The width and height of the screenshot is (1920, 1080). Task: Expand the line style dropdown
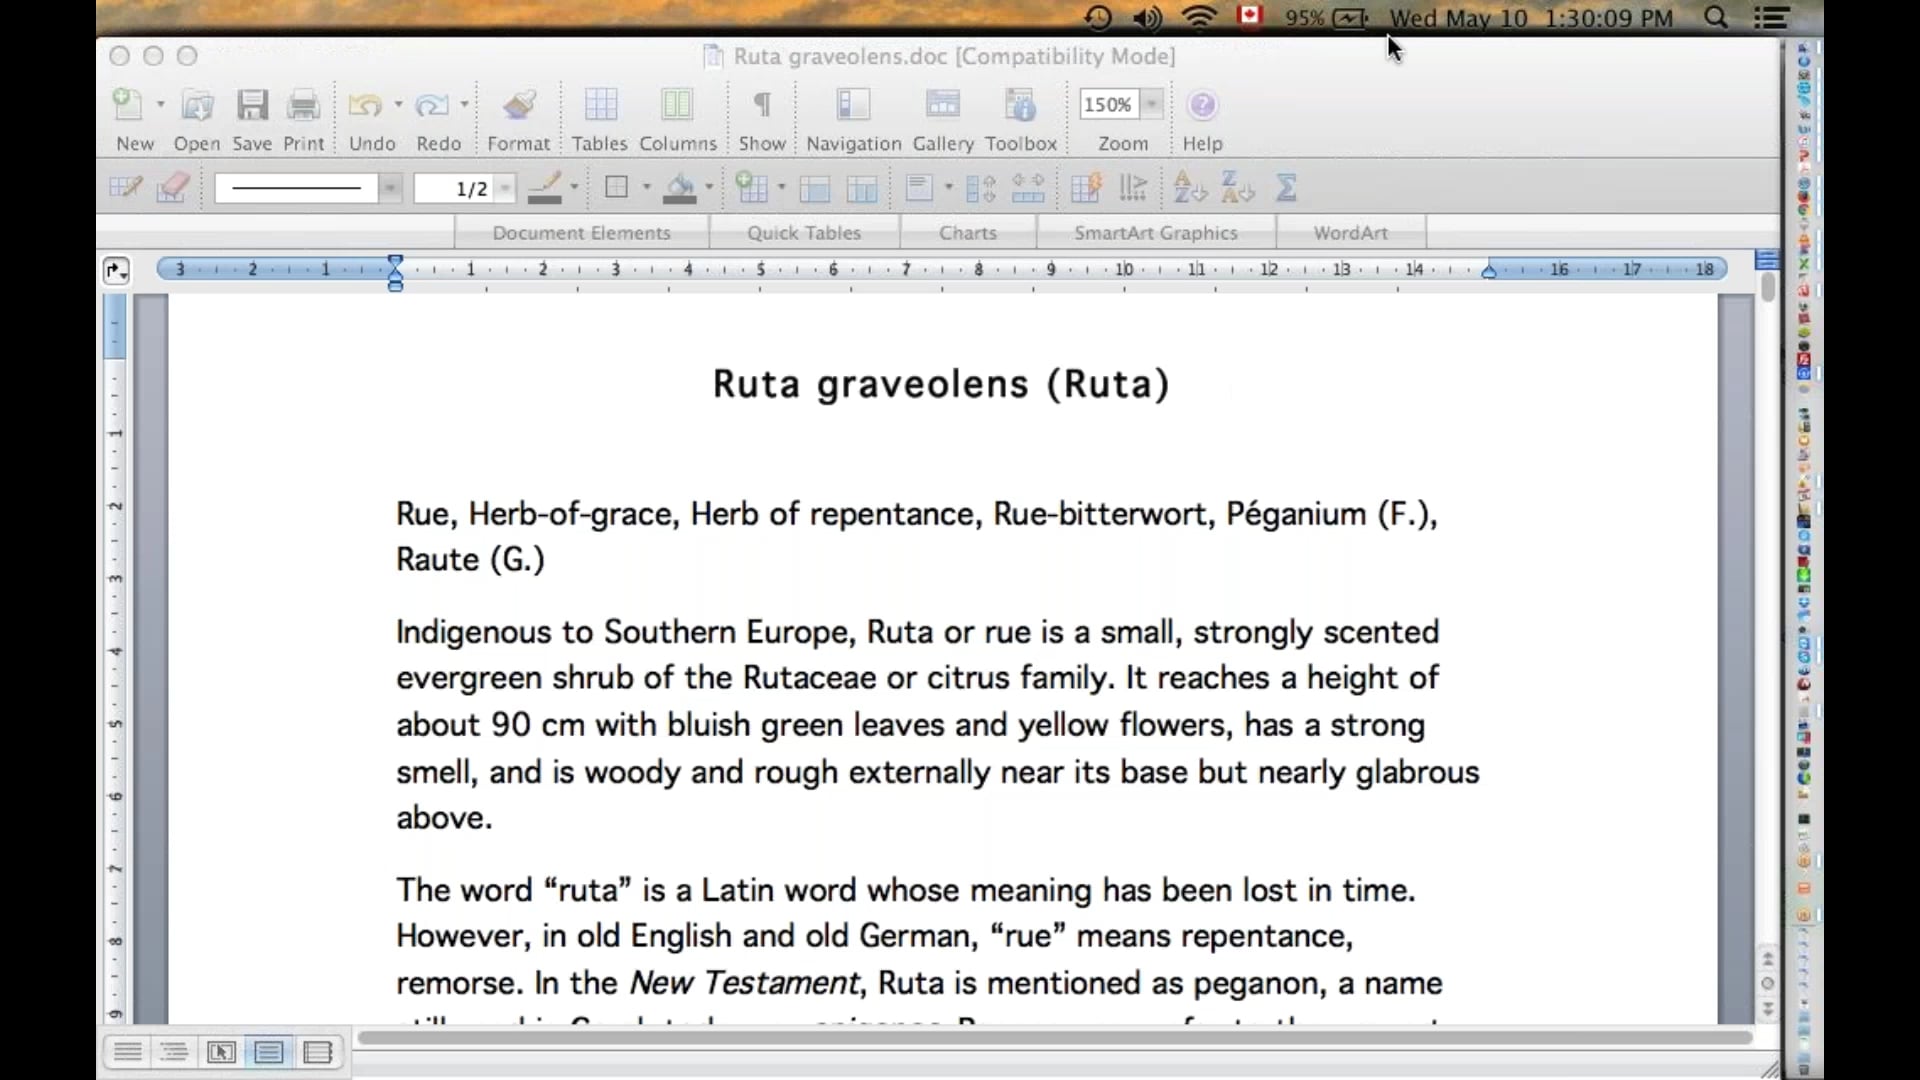tap(391, 188)
